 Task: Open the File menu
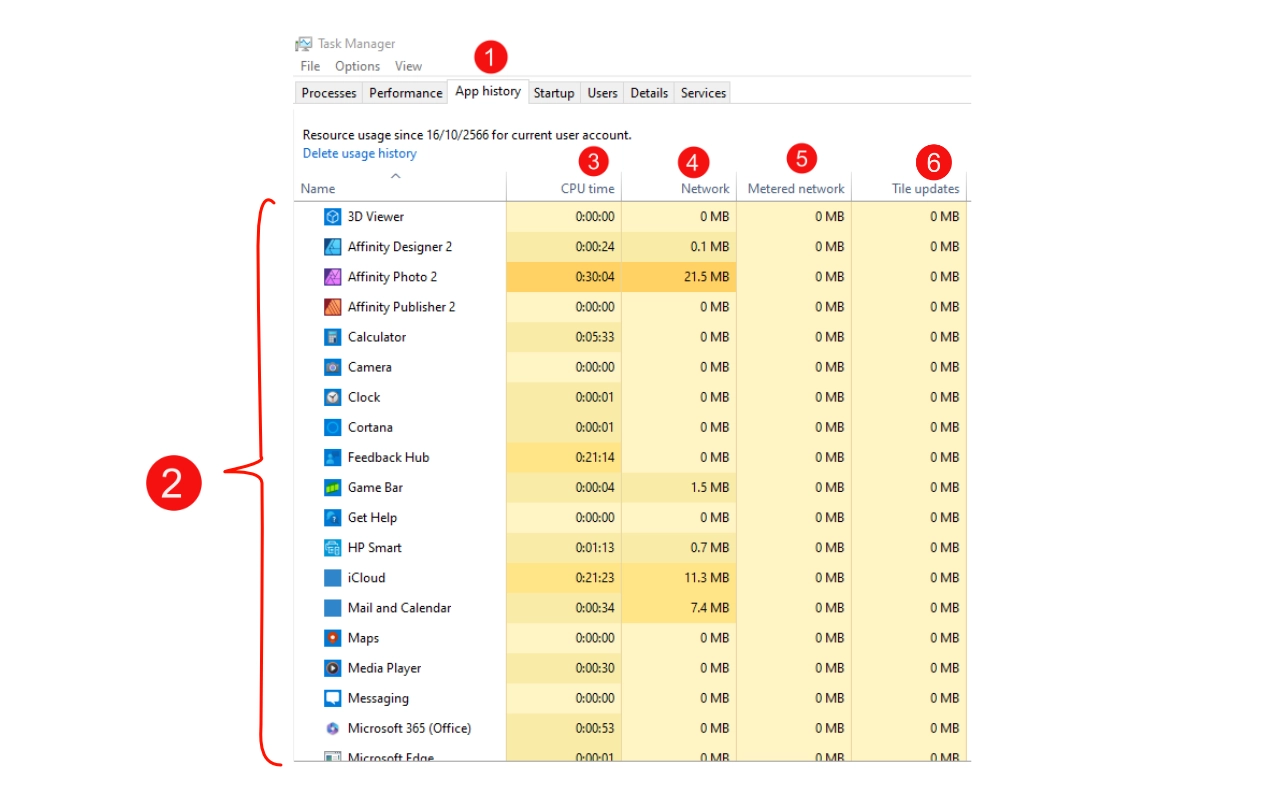click(x=310, y=66)
